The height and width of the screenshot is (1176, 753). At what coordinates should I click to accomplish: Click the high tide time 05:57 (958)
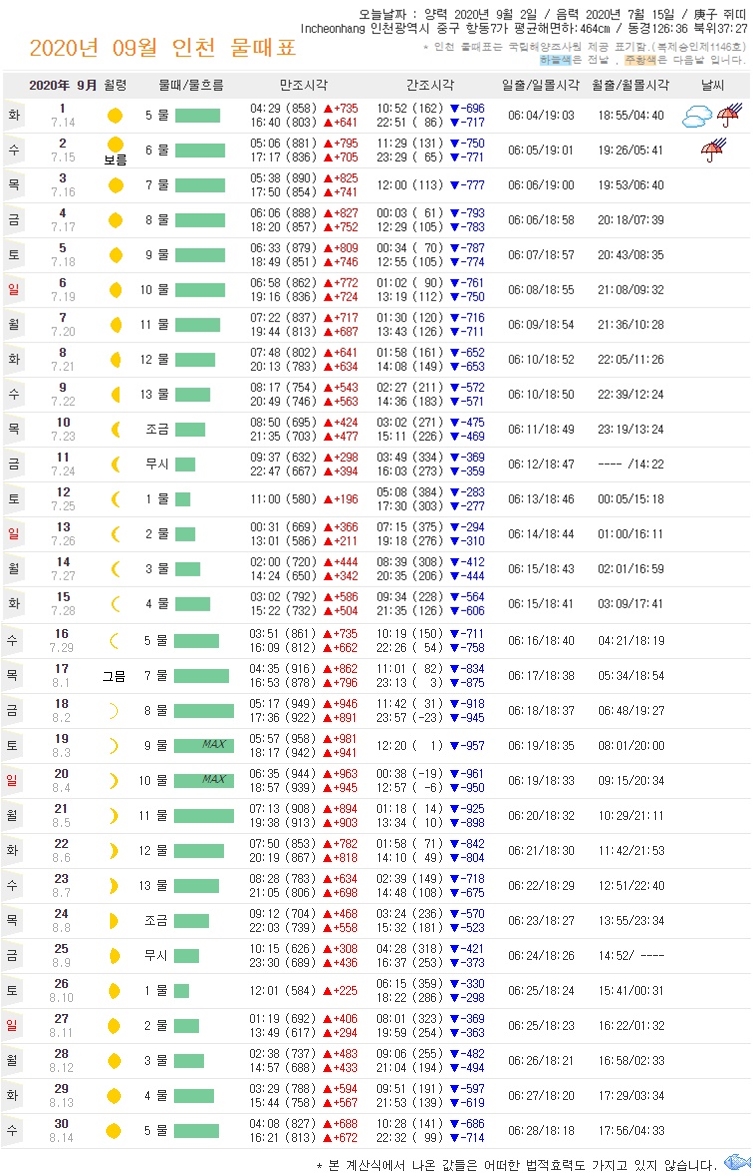tap(283, 739)
